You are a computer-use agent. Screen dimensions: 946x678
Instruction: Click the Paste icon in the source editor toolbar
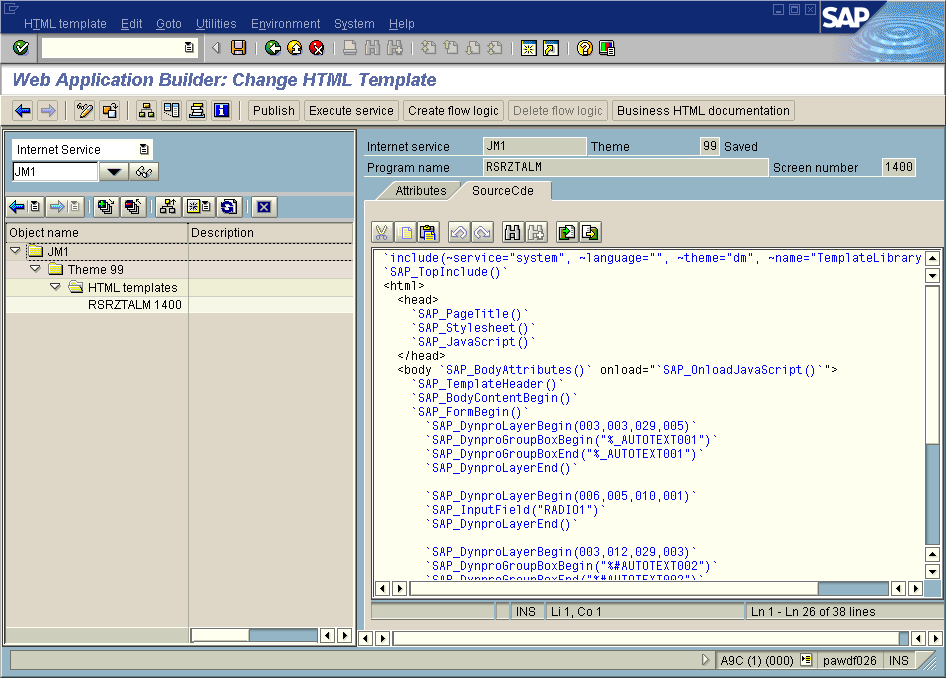[428, 233]
